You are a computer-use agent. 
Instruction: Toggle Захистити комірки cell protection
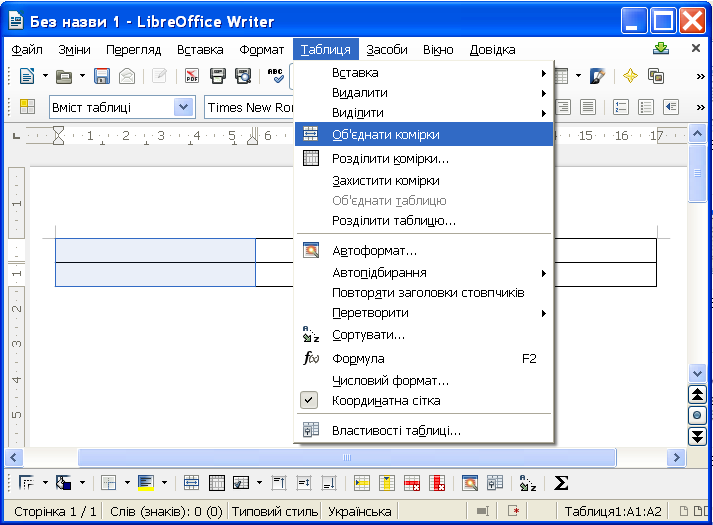(x=386, y=181)
